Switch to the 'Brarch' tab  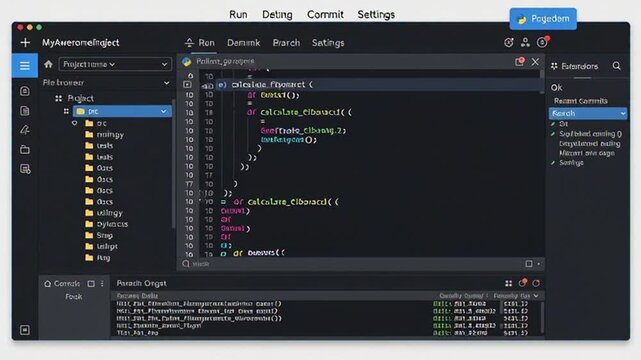[286, 42]
